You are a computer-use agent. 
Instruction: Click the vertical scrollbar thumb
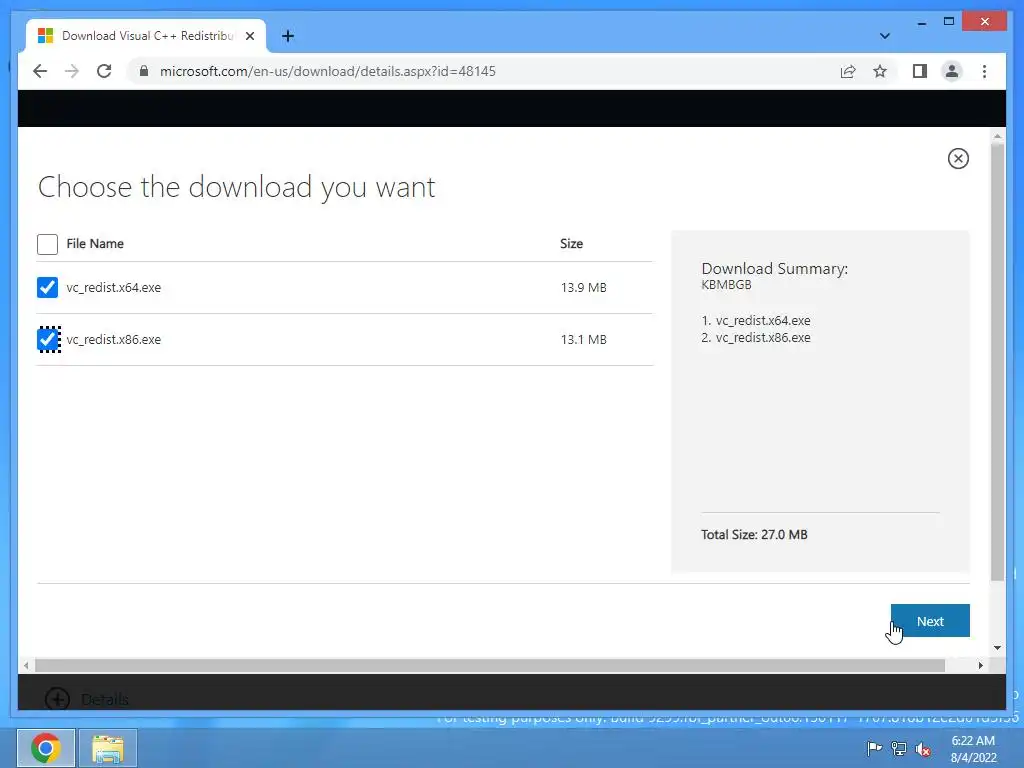click(x=997, y=362)
